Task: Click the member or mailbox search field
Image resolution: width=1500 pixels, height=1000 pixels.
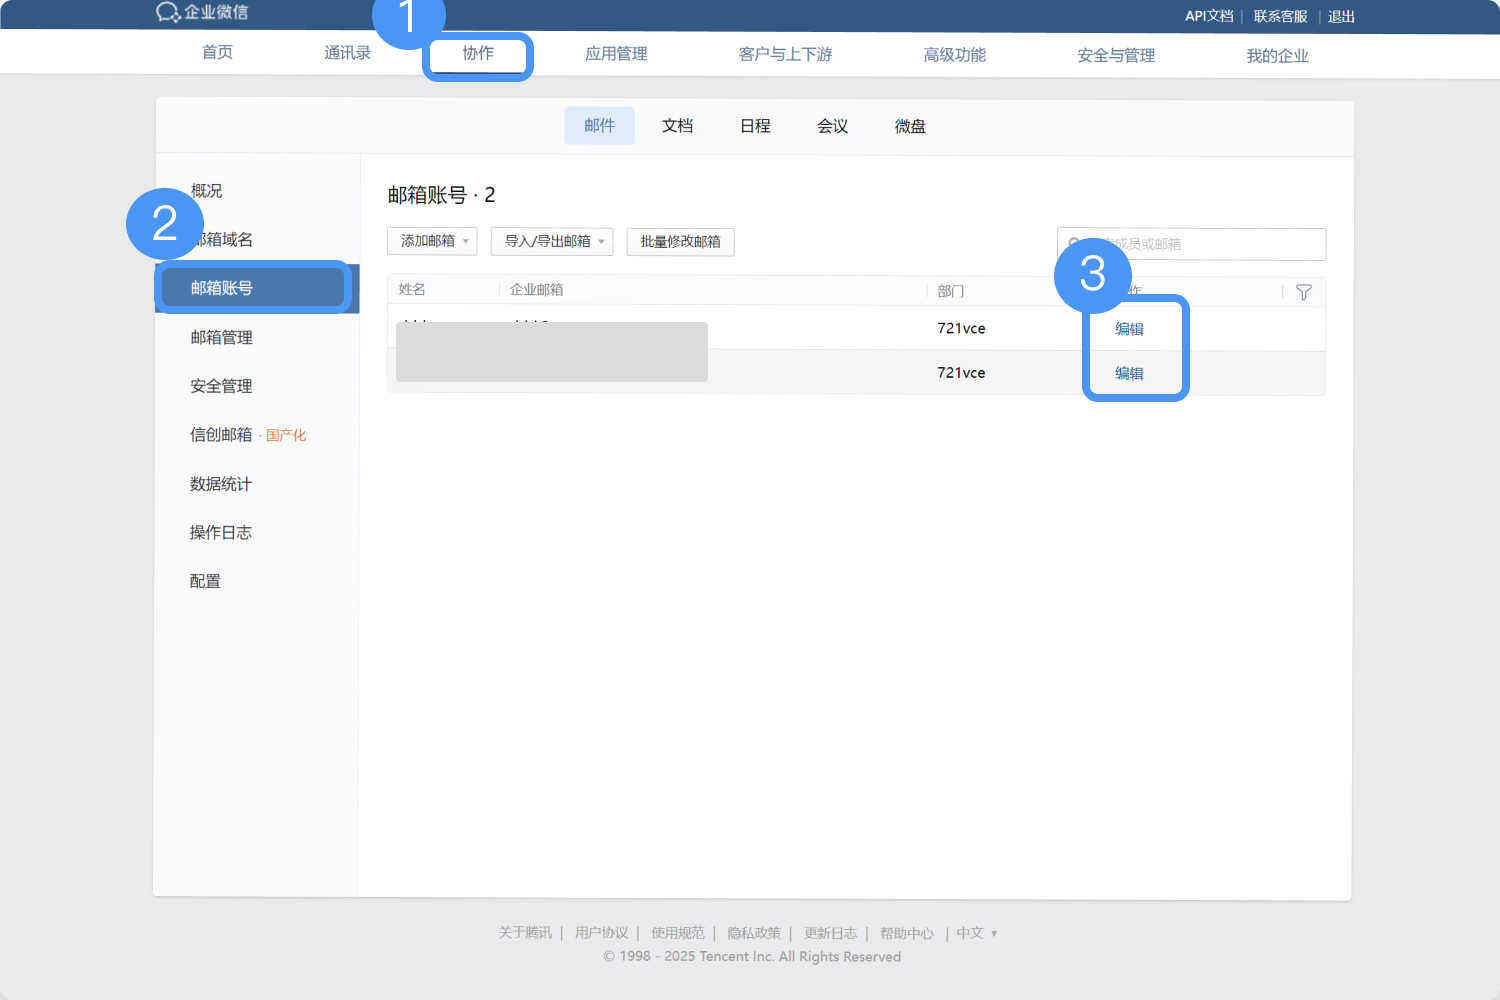Action: (1192, 244)
